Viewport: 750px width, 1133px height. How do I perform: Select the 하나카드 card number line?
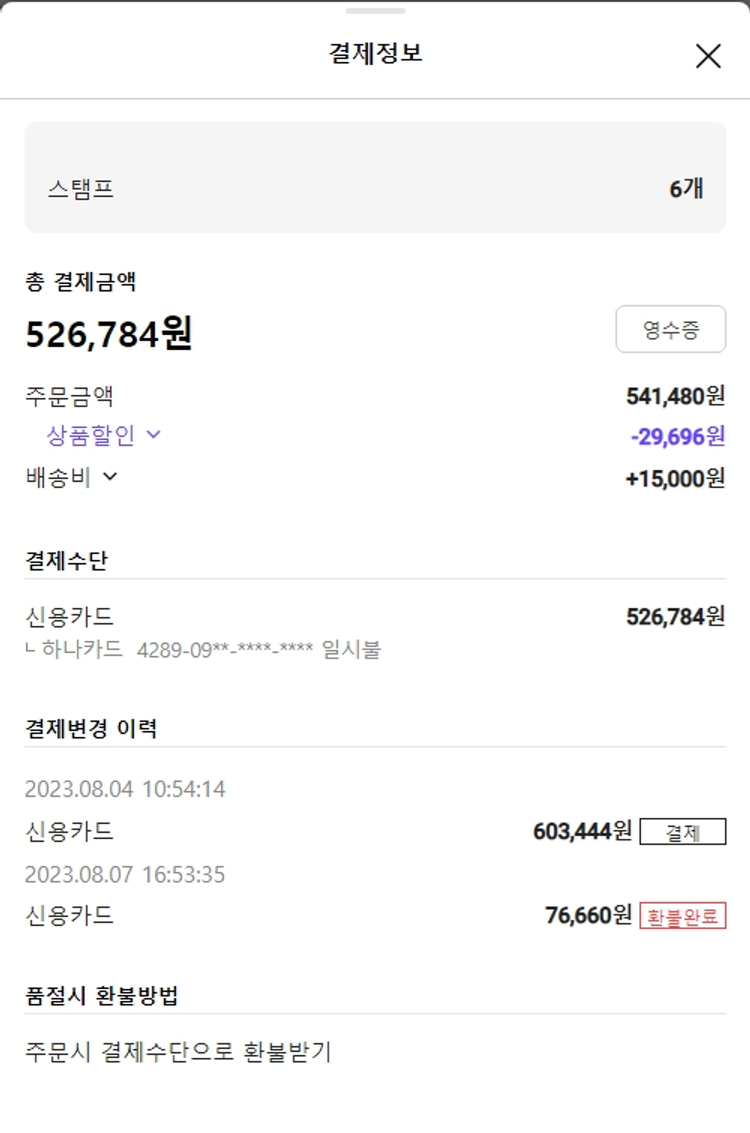tap(203, 650)
